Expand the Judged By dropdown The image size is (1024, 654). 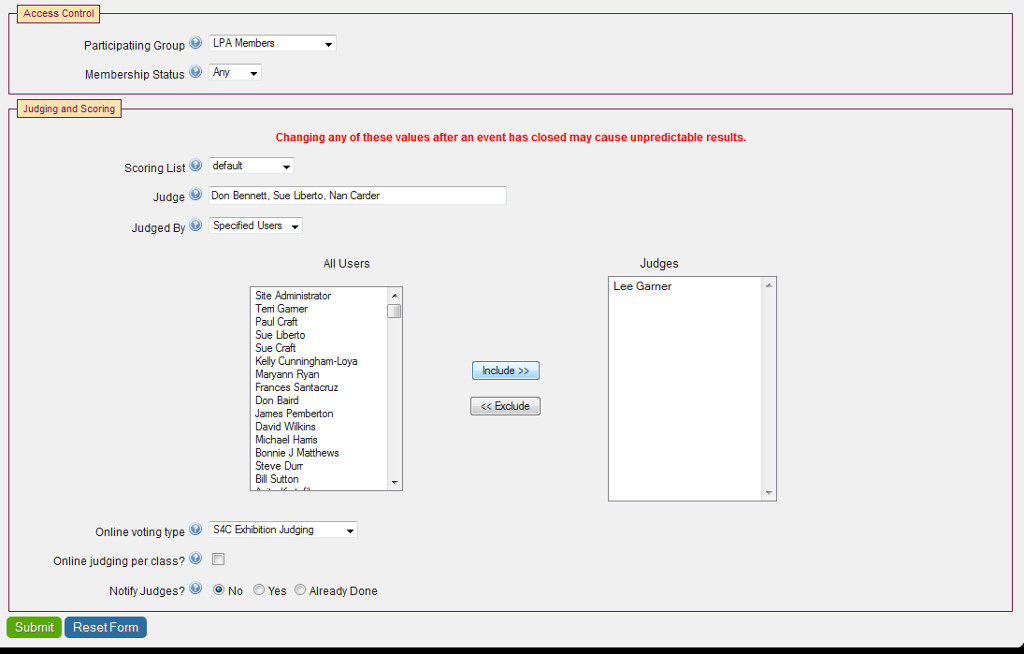coord(255,226)
